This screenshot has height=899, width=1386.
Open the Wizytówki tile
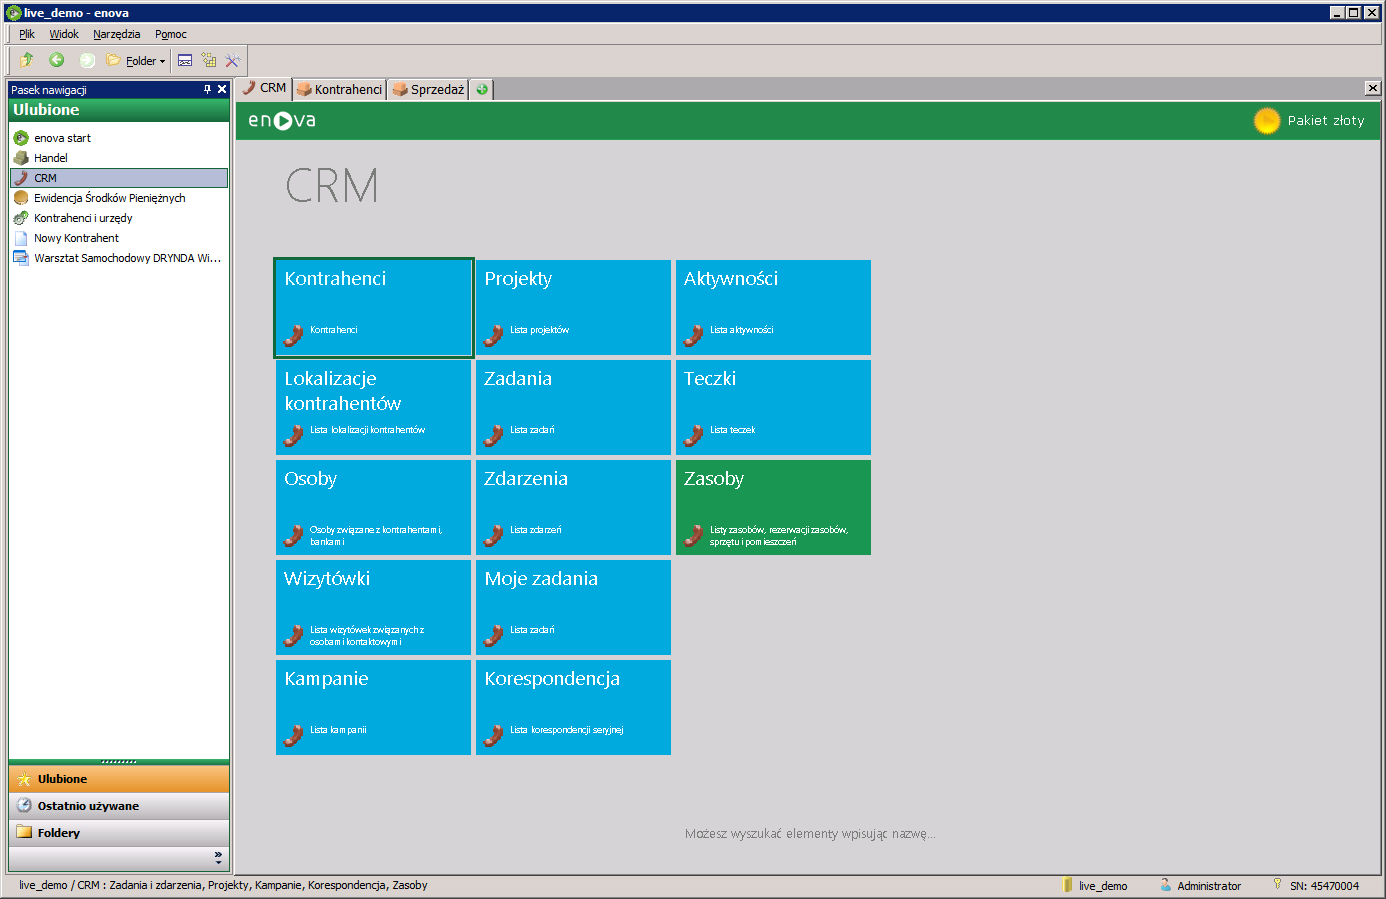[x=373, y=607]
